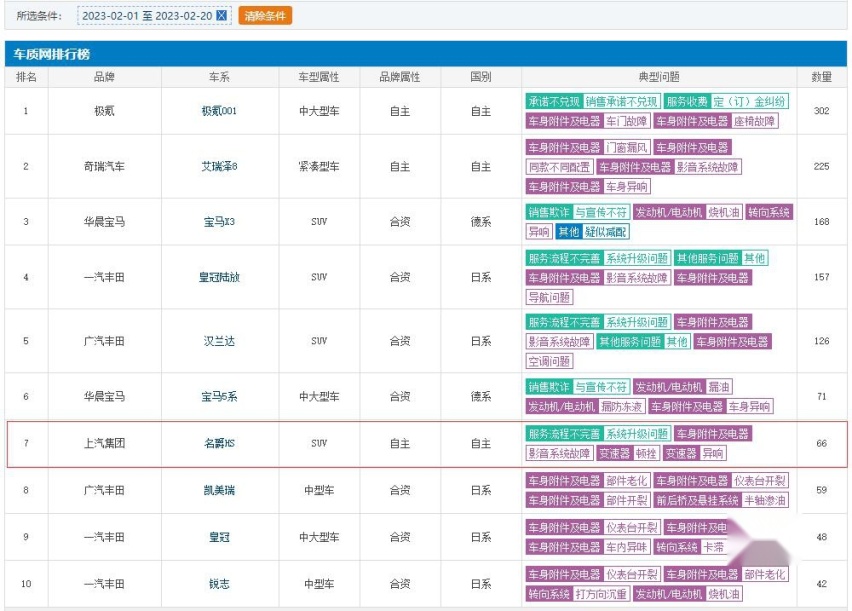
Task: Click the count value 66
Action: (822, 444)
